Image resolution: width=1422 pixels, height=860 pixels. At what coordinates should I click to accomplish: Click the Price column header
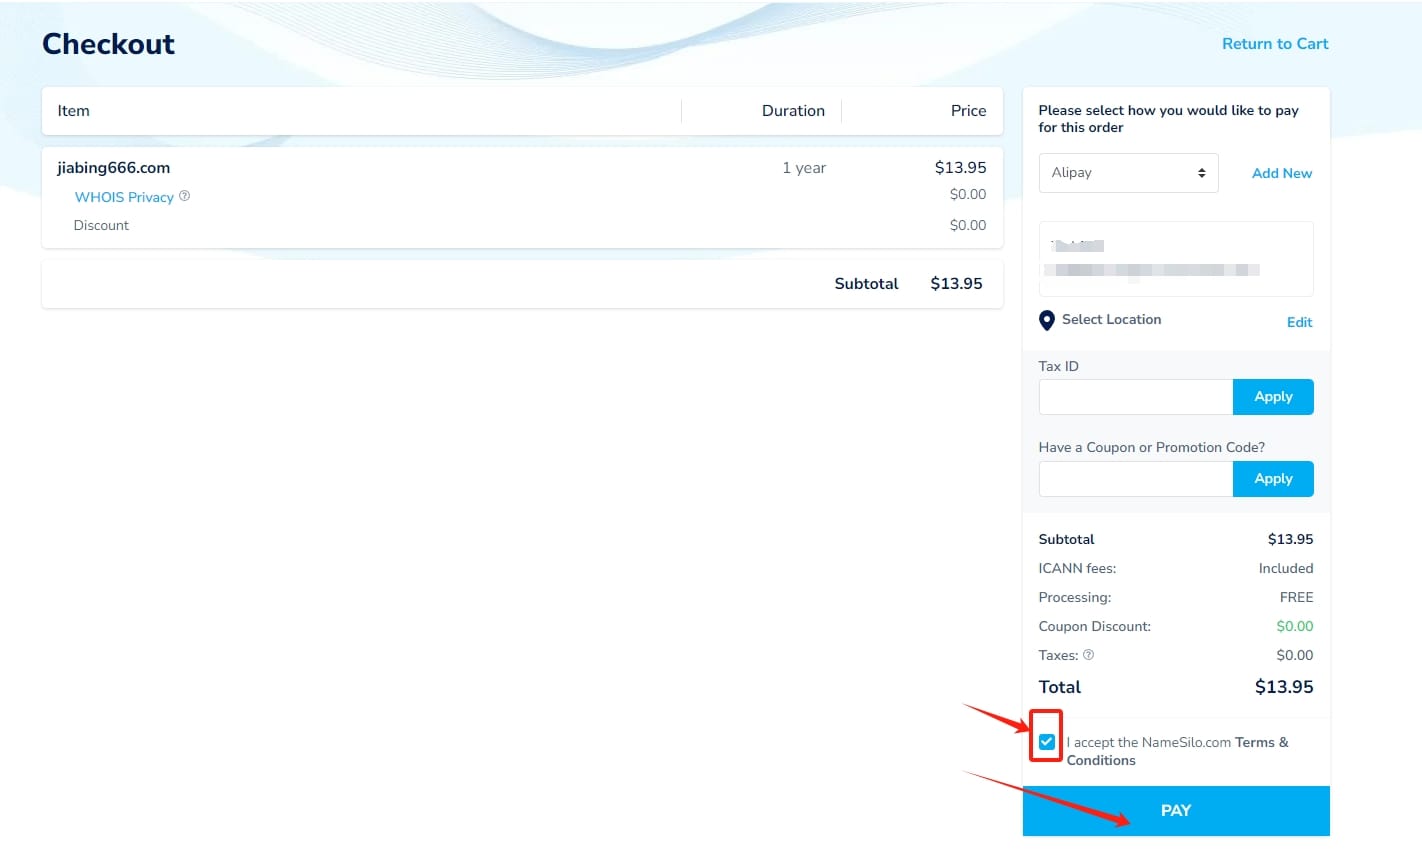point(967,111)
